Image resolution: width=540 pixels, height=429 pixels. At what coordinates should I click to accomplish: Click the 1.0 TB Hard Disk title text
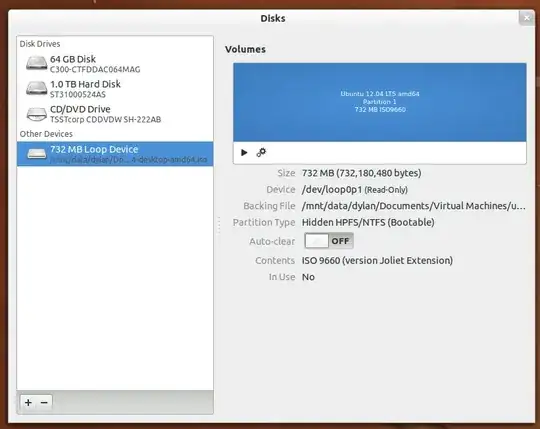click(85, 84)
